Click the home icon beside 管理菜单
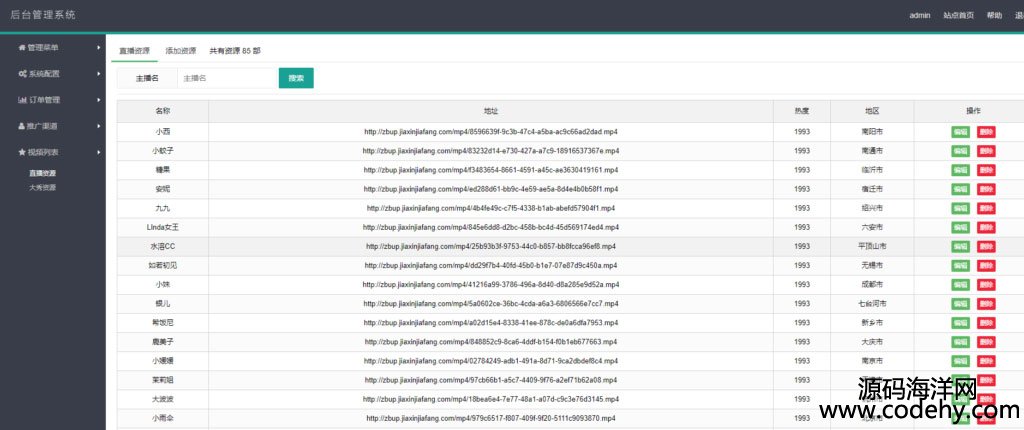Image resolution: width=1024 pixels, height=430 pixels. [x=22, y=47]
